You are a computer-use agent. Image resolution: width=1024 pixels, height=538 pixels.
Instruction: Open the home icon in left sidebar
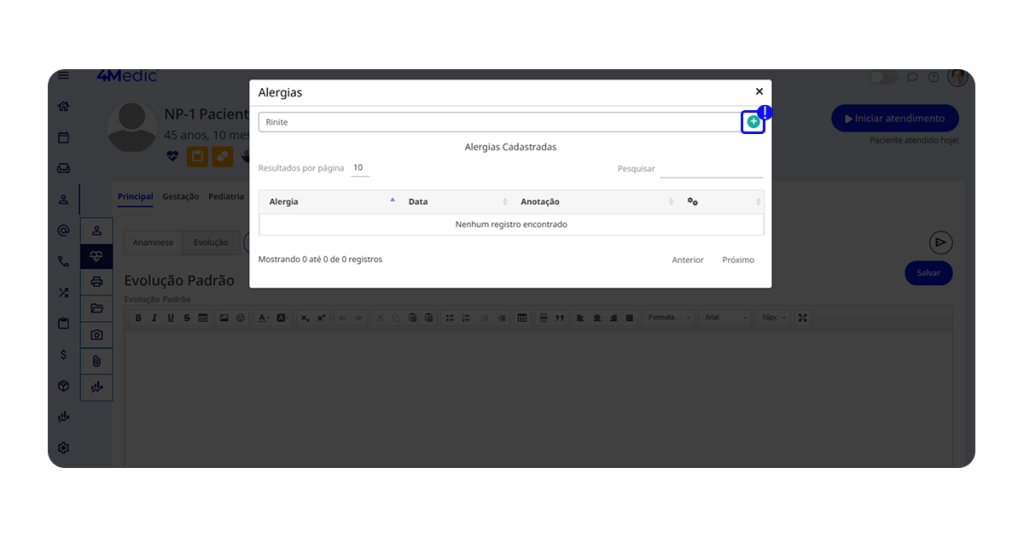(64, 106)
